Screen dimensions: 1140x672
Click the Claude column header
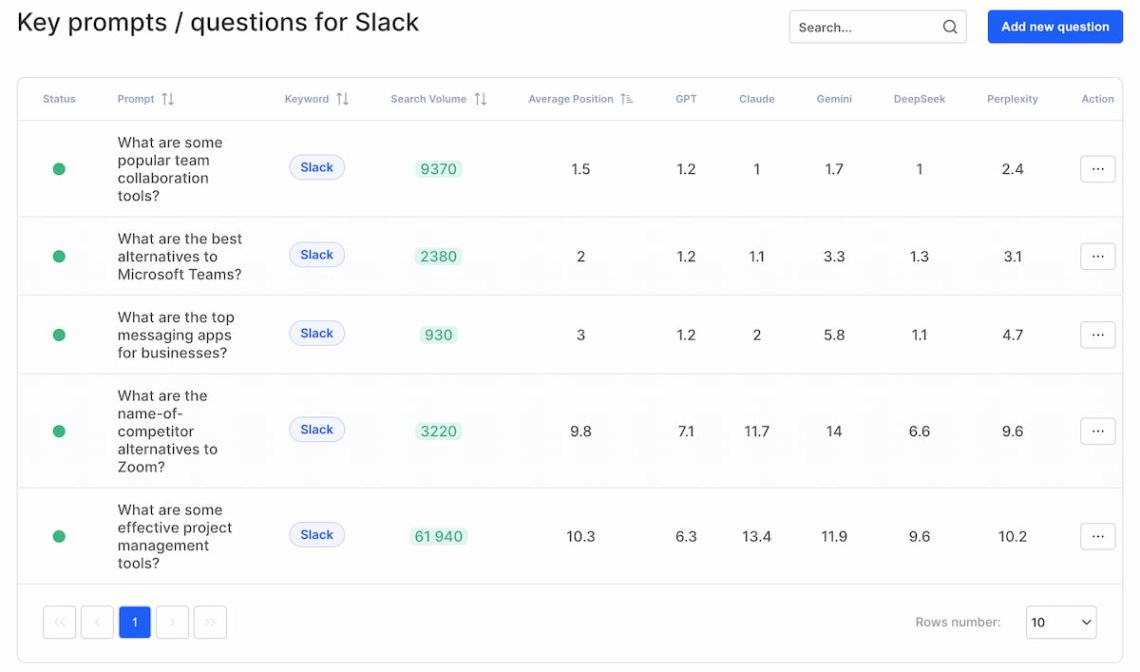[x=757, y=99]
